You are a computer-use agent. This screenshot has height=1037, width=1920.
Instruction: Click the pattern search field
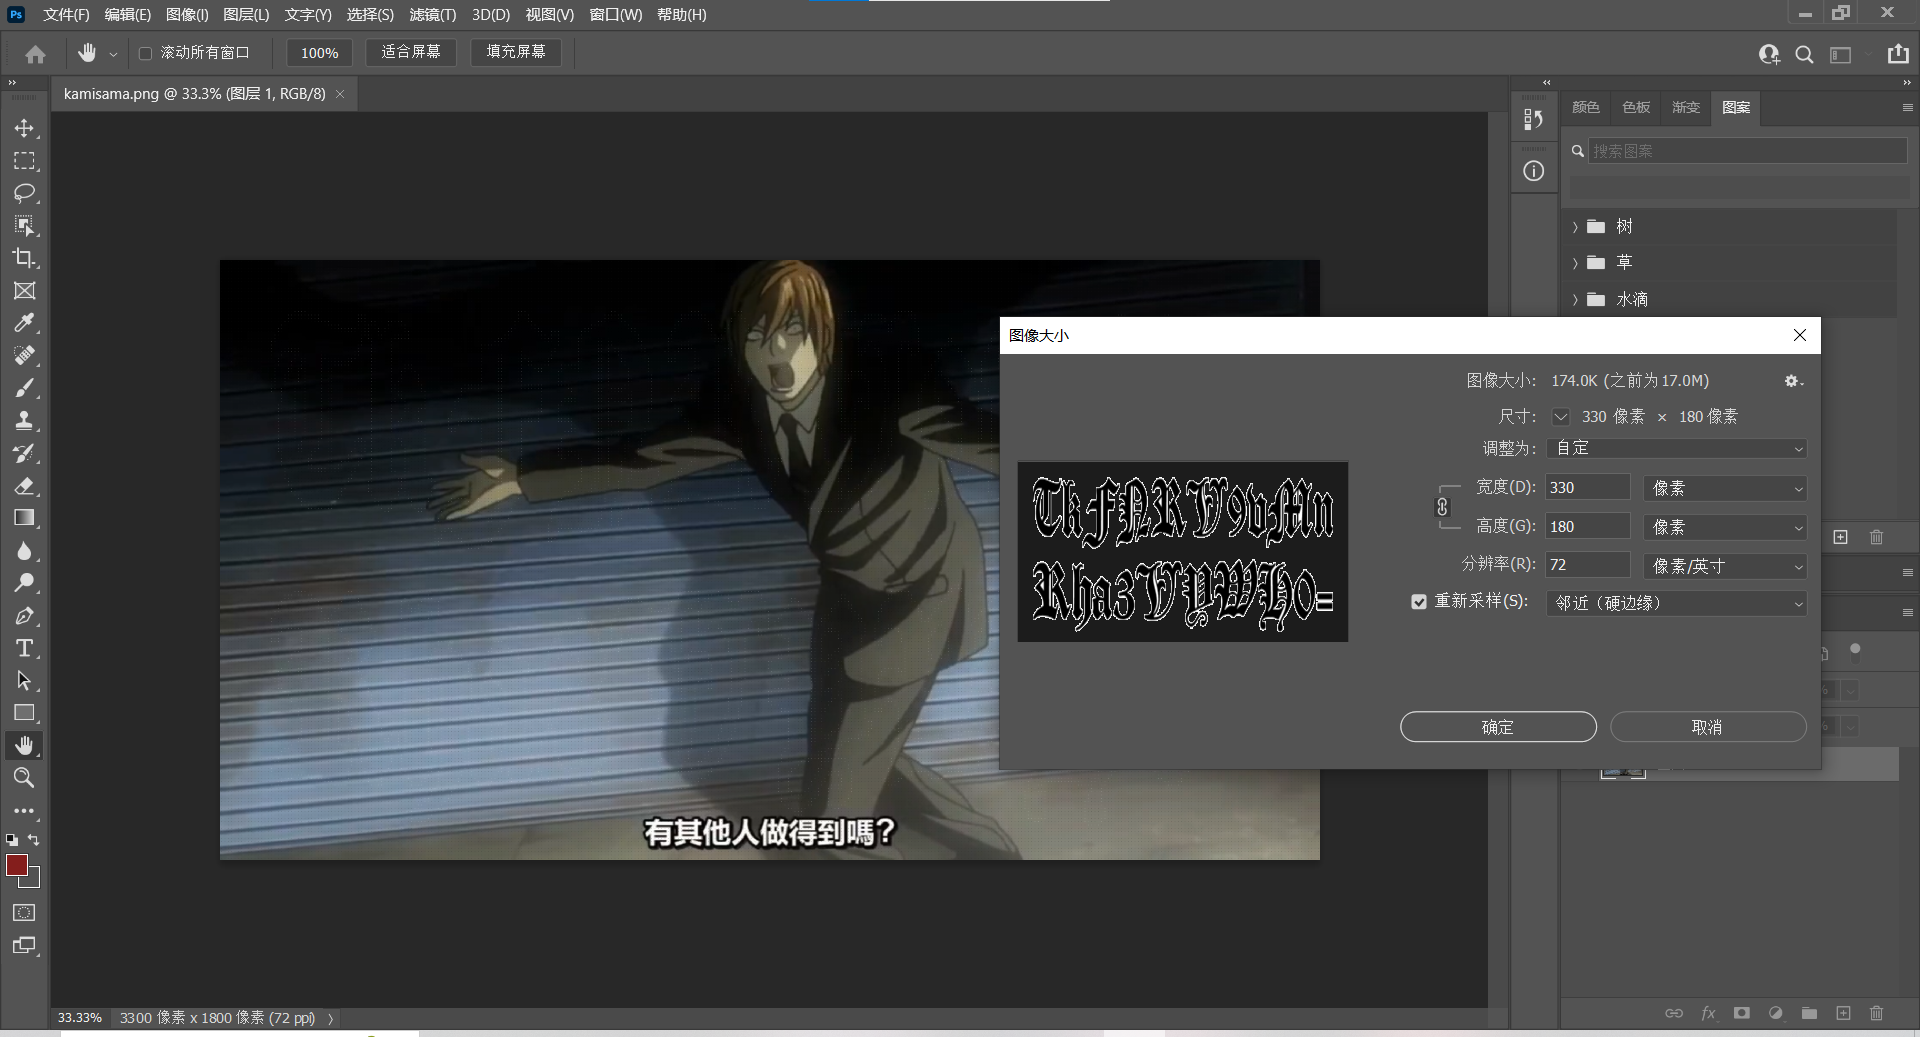click(1747, 151)
